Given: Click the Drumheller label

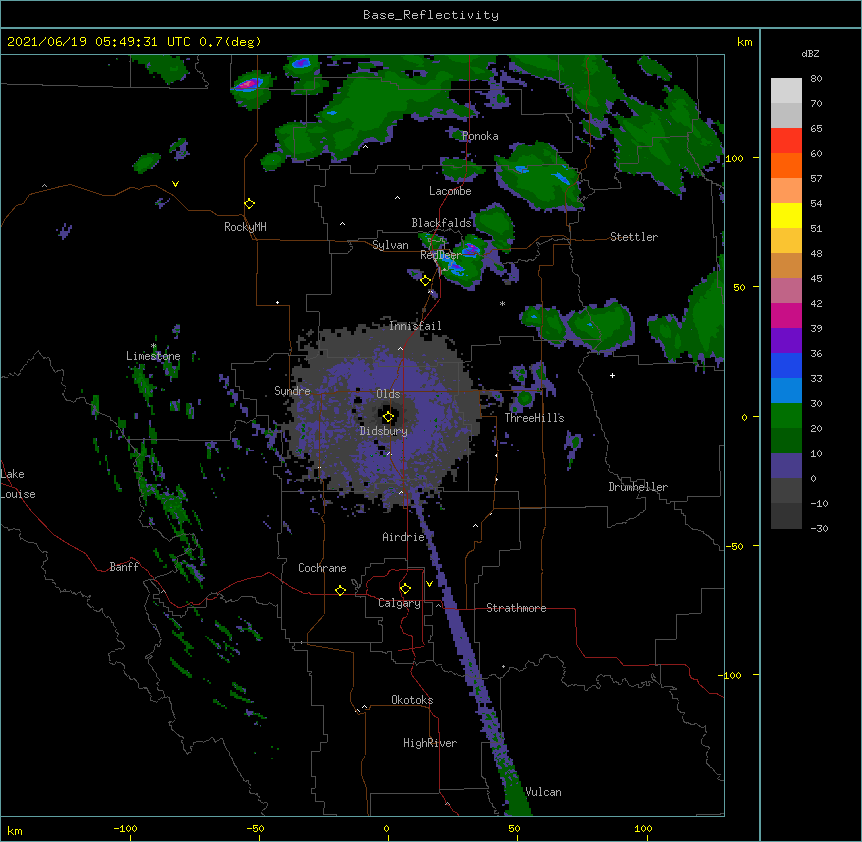Looking at the screenshot, I should pyautogui.click(x=638, y=487).
